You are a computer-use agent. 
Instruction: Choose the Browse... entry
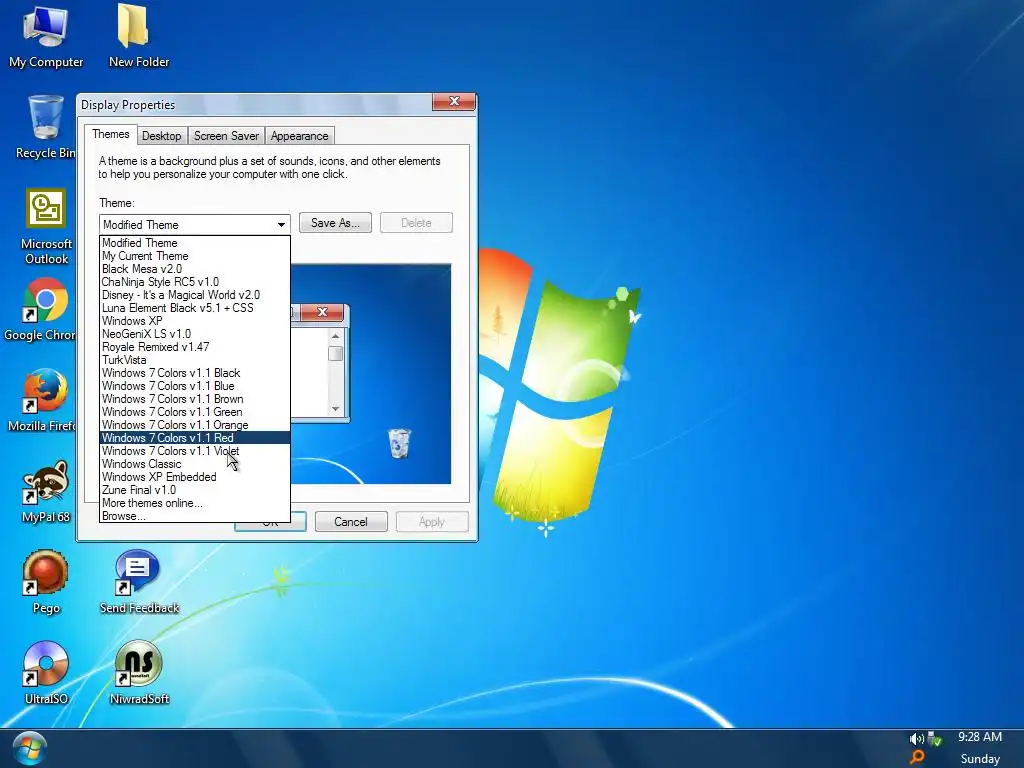tap(195, 516)
